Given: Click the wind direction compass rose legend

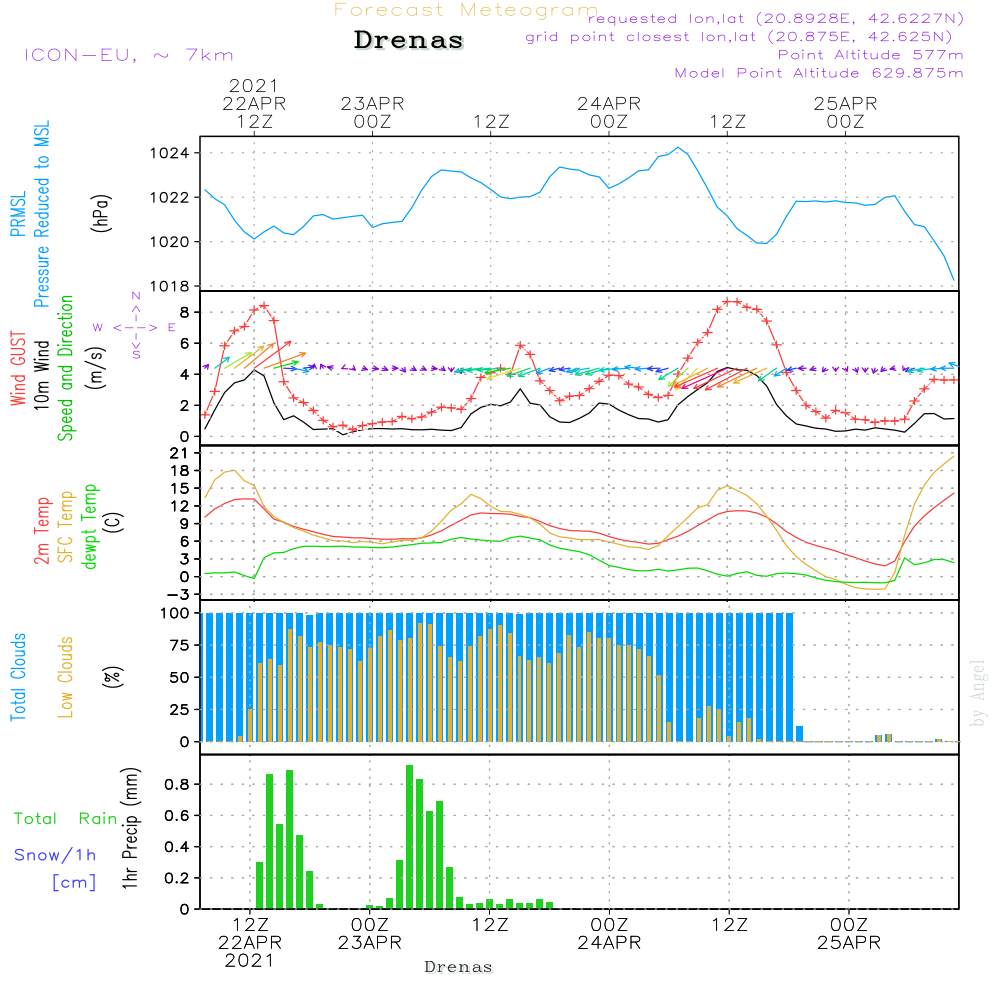Looking at the screenshot, I should point(135,327).
